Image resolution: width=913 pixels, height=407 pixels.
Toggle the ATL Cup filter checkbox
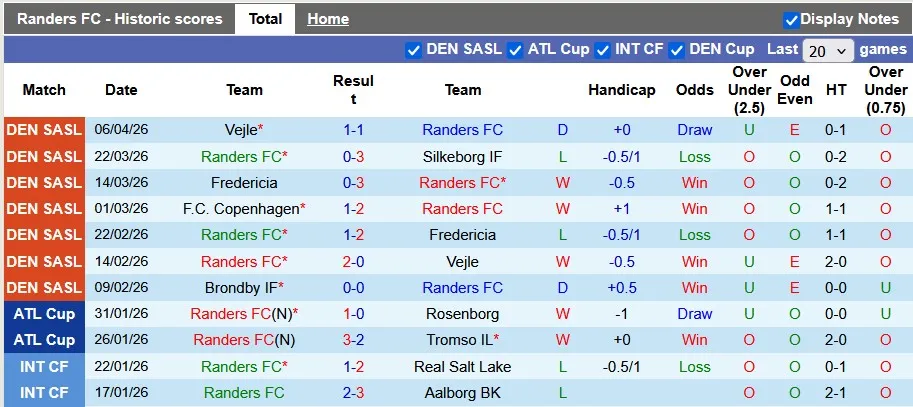pyautogui.click(x=516, y=50)
